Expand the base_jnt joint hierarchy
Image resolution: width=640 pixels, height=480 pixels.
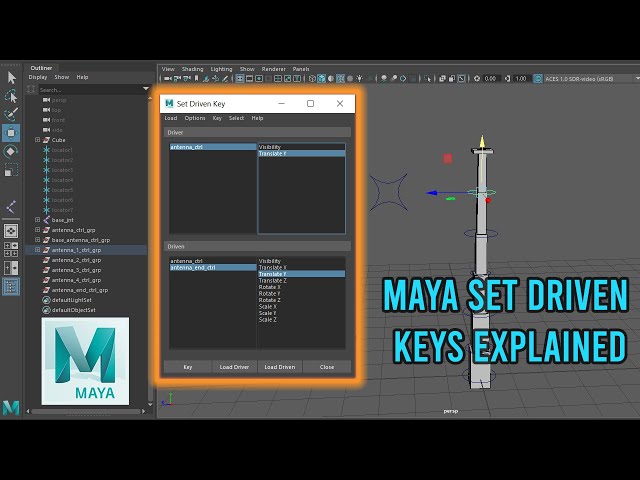[x=38, y=220]
